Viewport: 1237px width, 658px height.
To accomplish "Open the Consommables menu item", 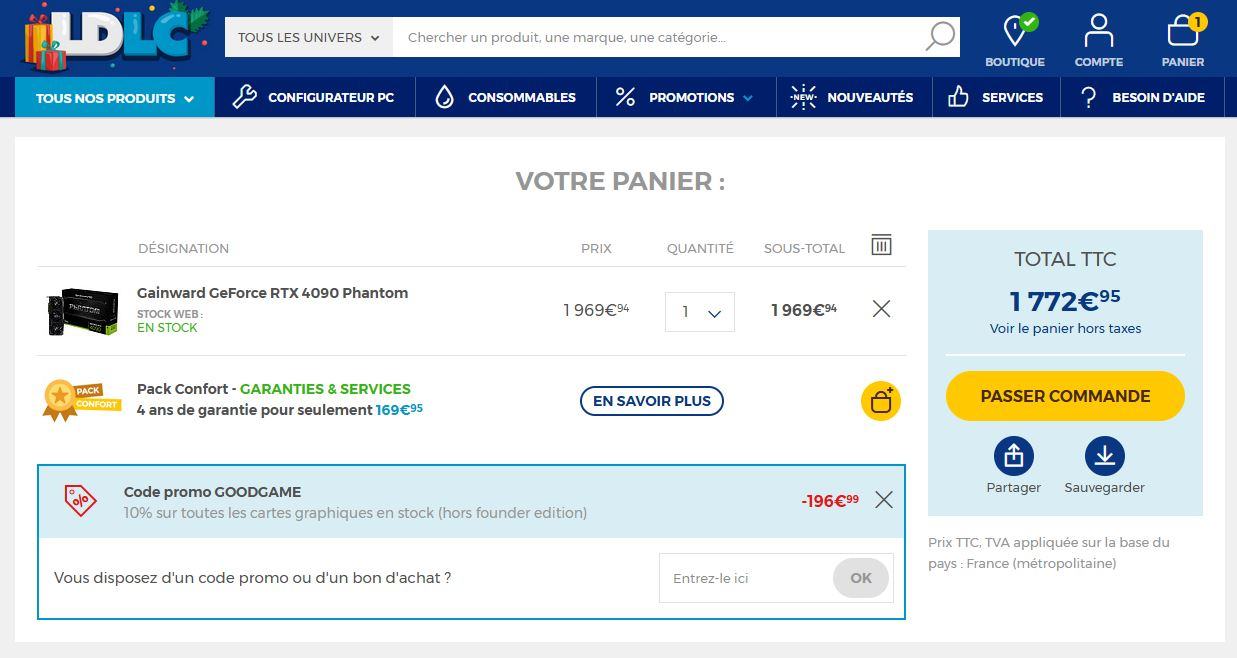I will [506, 97].
